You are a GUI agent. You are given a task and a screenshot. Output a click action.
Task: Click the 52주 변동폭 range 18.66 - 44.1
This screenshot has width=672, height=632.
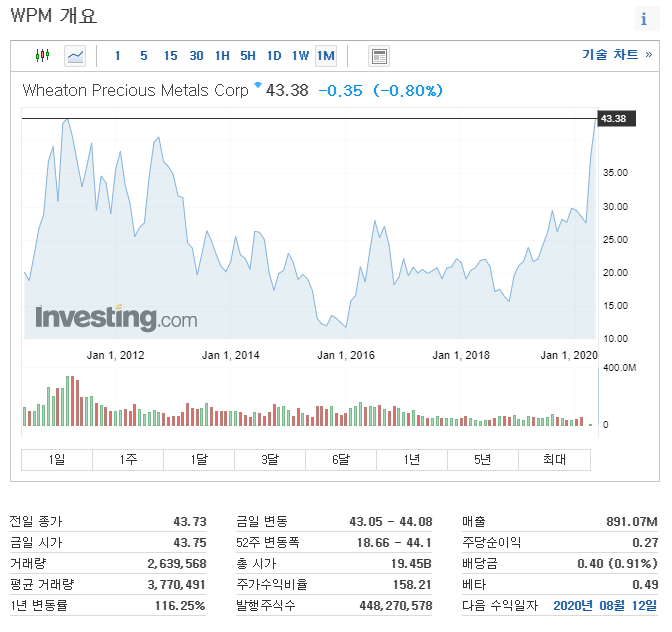[x=394, y=542]
